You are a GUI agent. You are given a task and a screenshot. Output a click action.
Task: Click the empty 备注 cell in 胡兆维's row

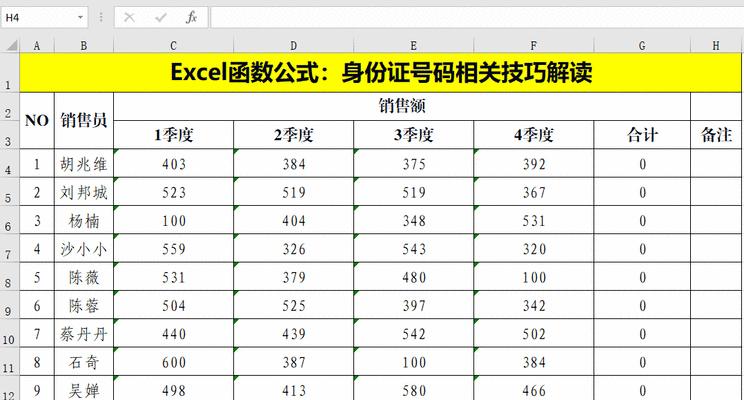coord(716,164)
